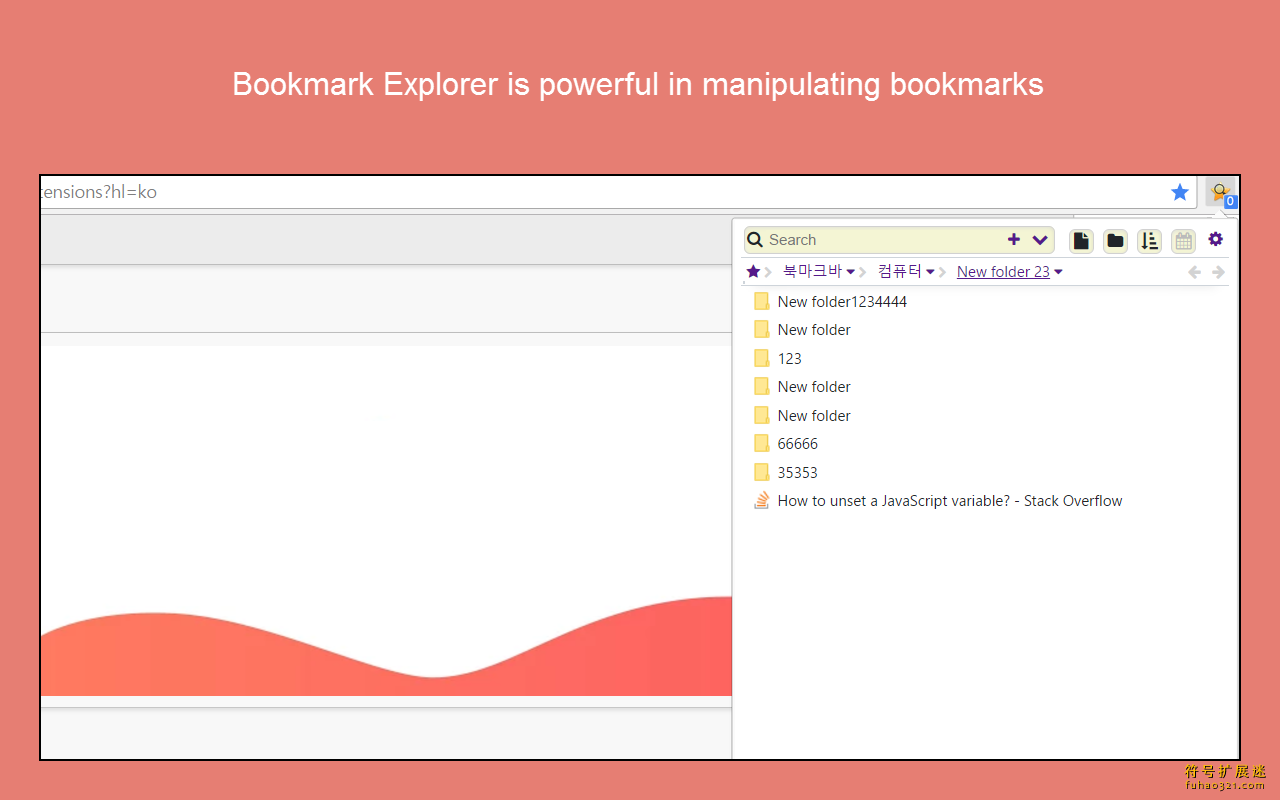Click folder icon beside 35353
The image size is (1280, 800).
point(762,473)
